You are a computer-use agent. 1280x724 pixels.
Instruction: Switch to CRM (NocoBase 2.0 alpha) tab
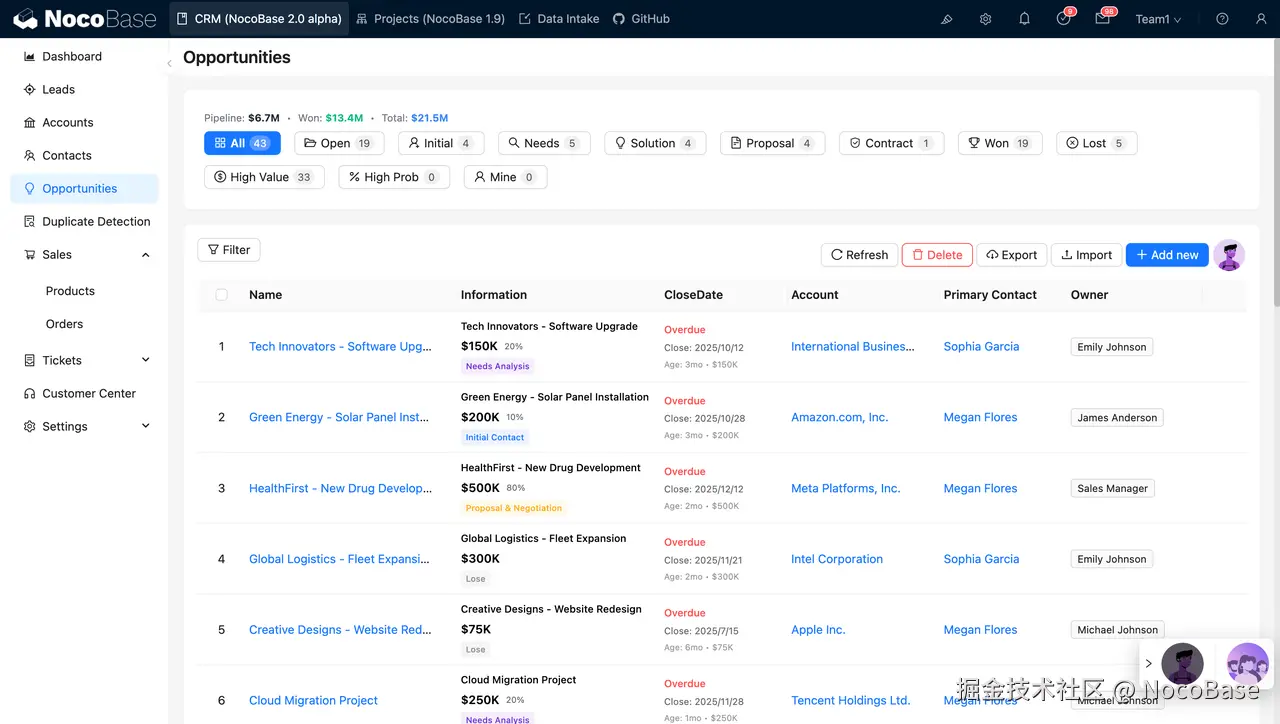click(259, 19)
